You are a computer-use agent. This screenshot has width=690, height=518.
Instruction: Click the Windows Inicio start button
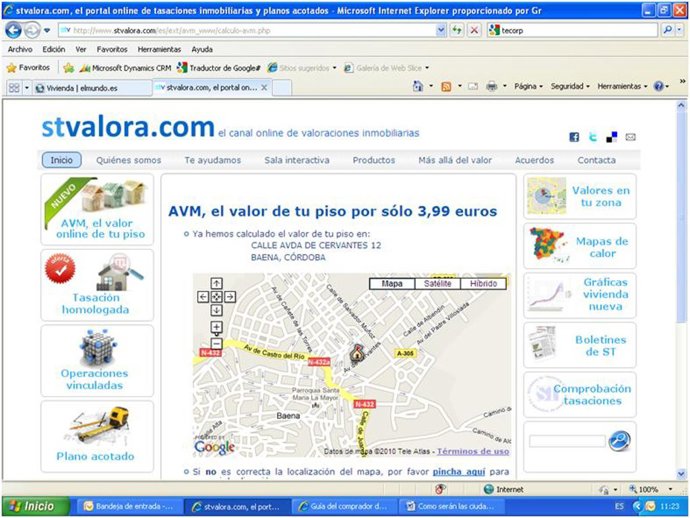(x=35, y=506)
